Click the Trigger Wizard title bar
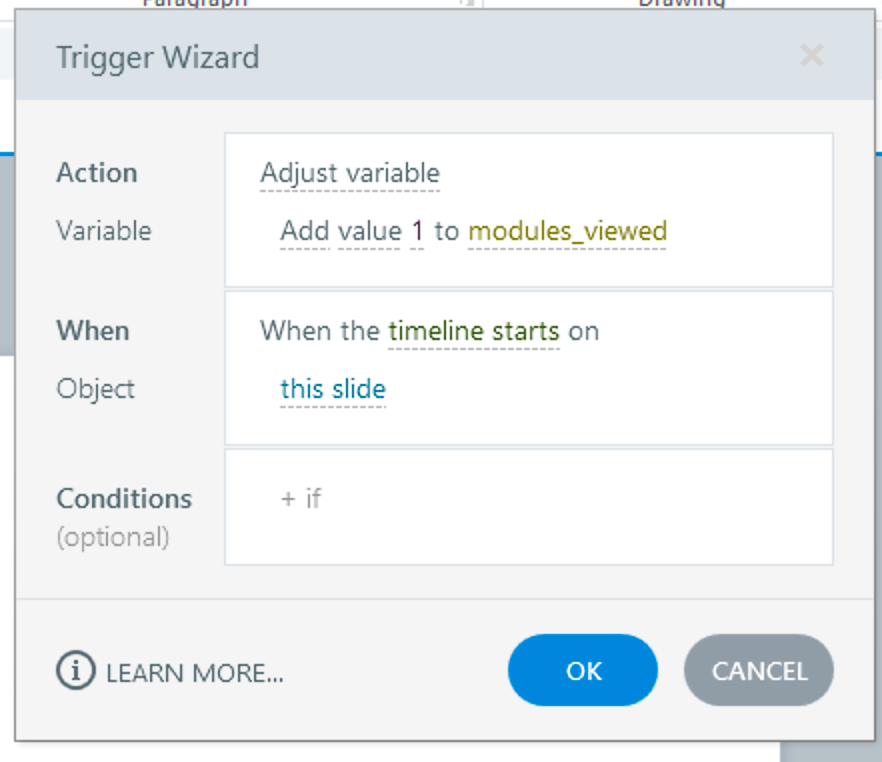882x762 pixels. pos(400,57)
